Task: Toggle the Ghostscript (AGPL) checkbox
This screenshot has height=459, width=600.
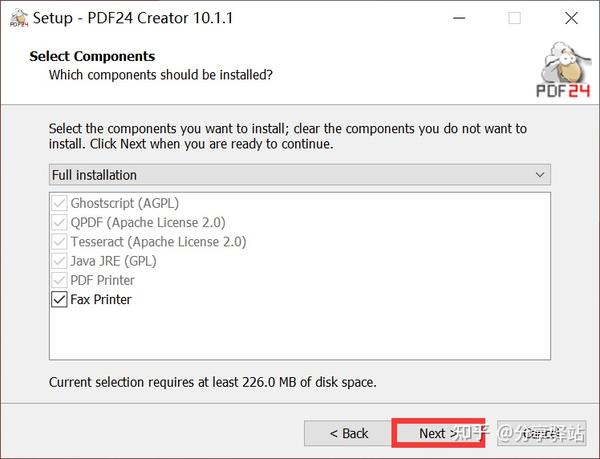Action: 58,203
